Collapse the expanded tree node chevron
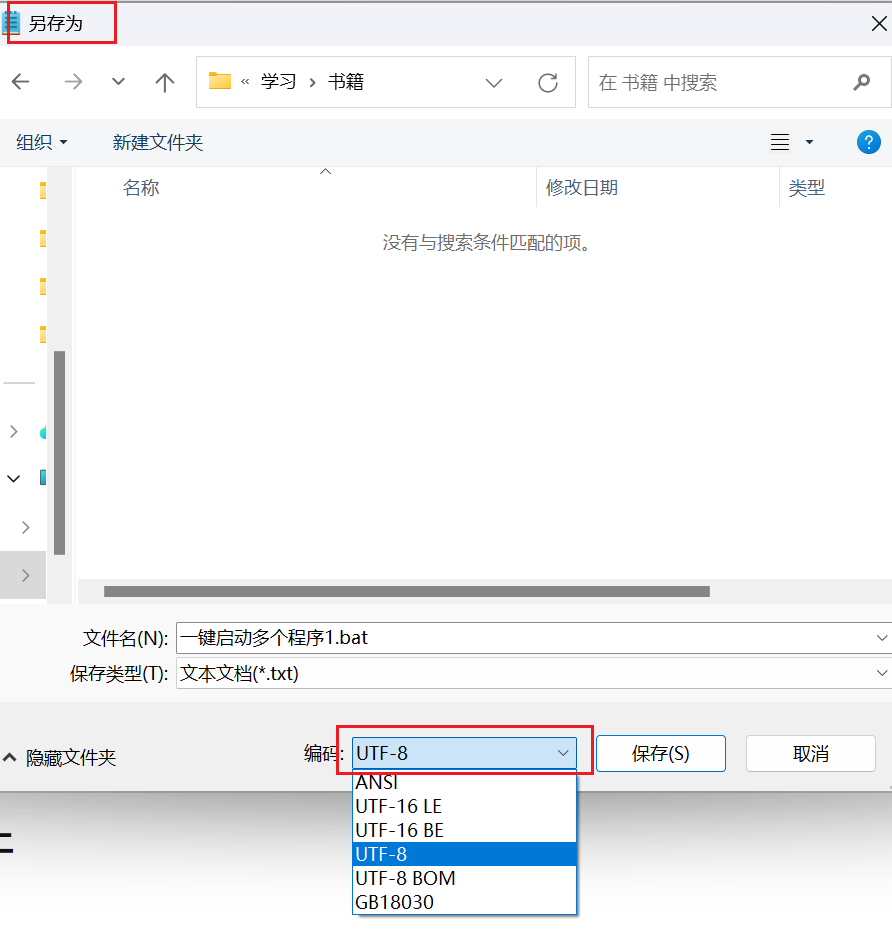Screen dimensions: 892x935 pyautogui.click(x=14, y=478)
